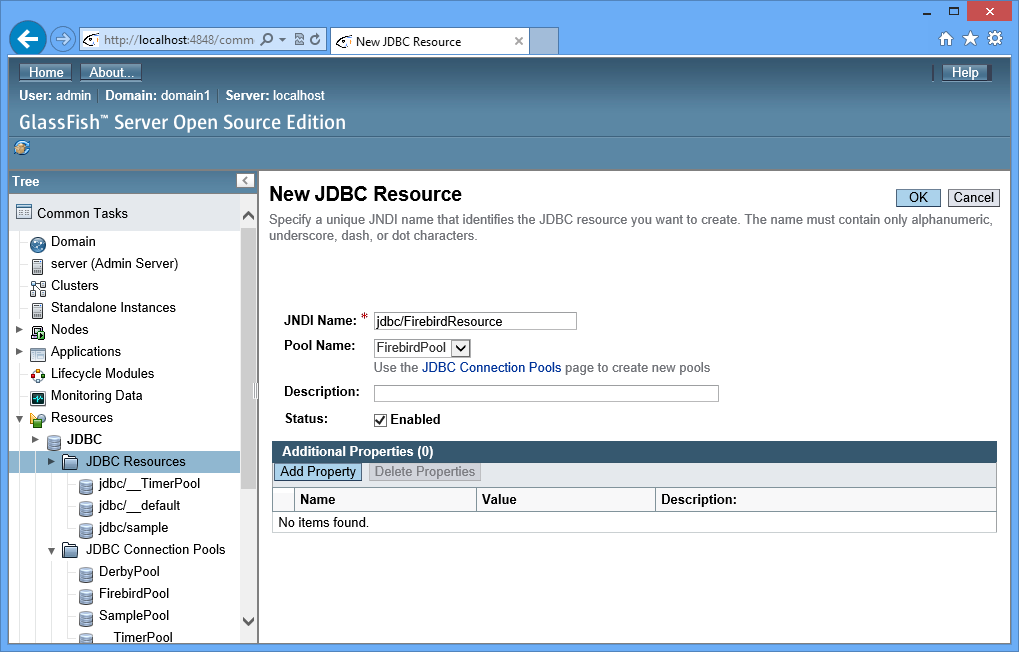The image size is (1019, 652).
Task: Click the jdbc/__TimerPool database icon
Action: [86, 486]
